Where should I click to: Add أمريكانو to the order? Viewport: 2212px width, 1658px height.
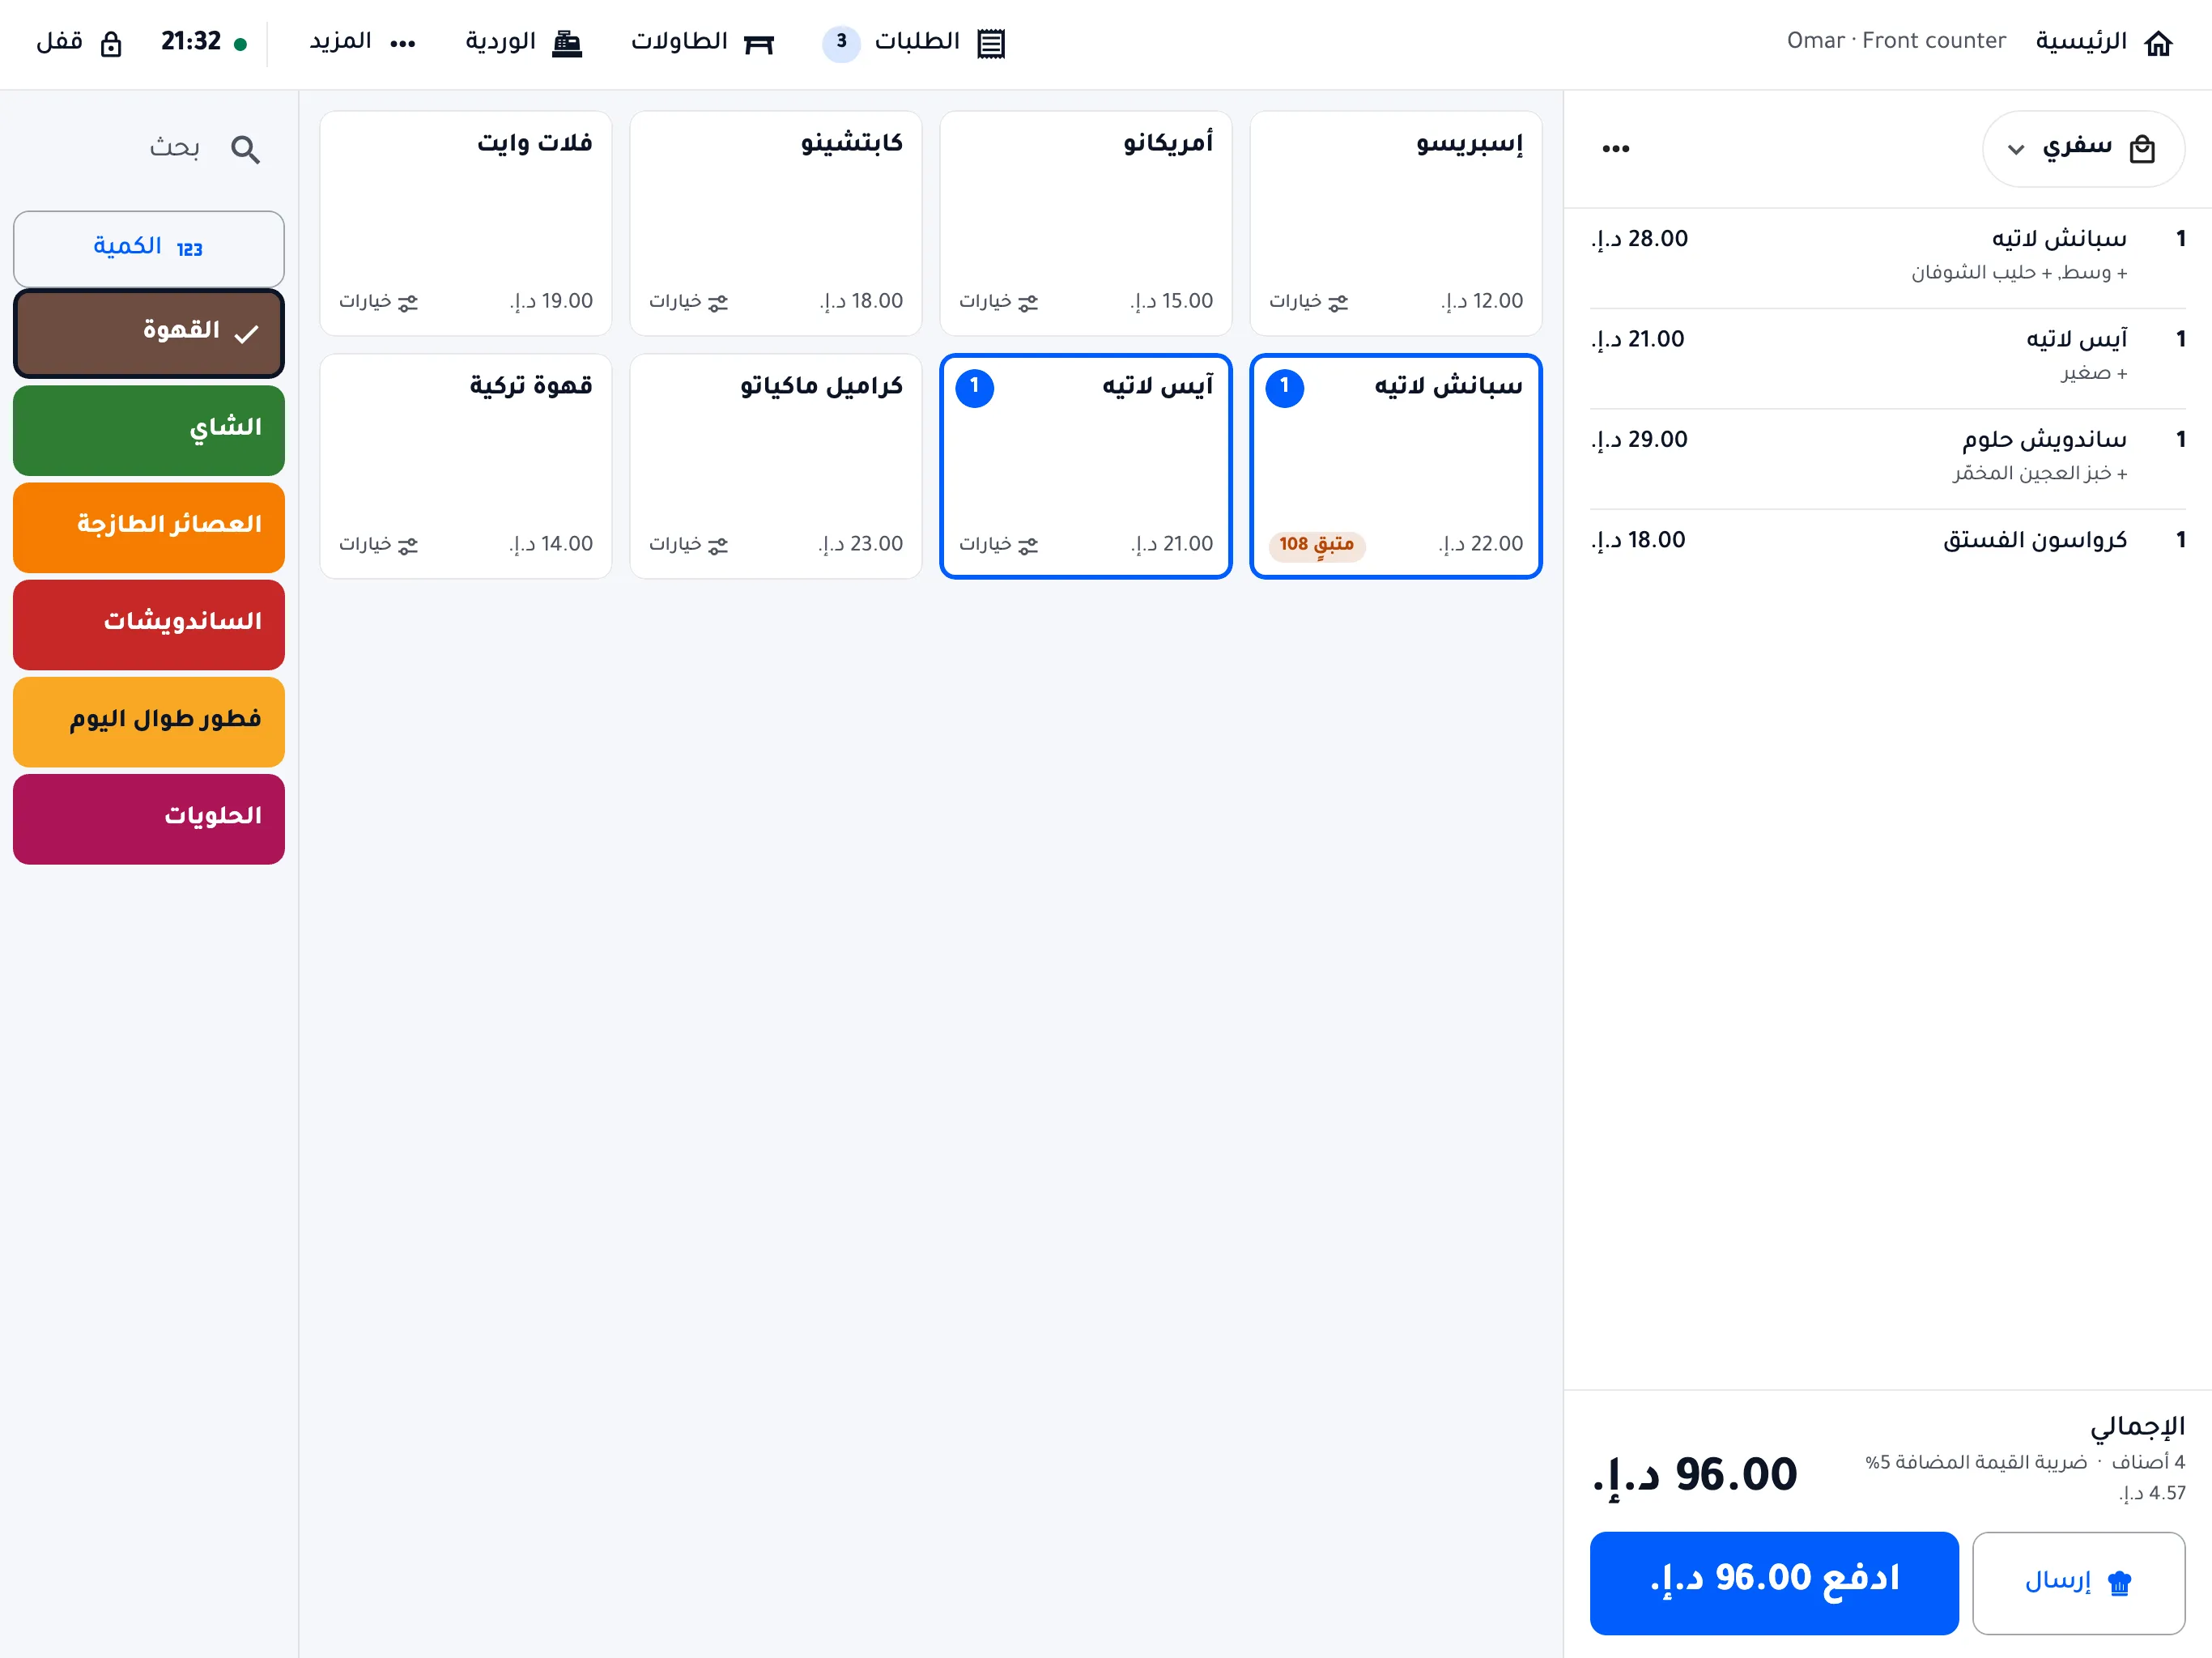click(1085, 222)
